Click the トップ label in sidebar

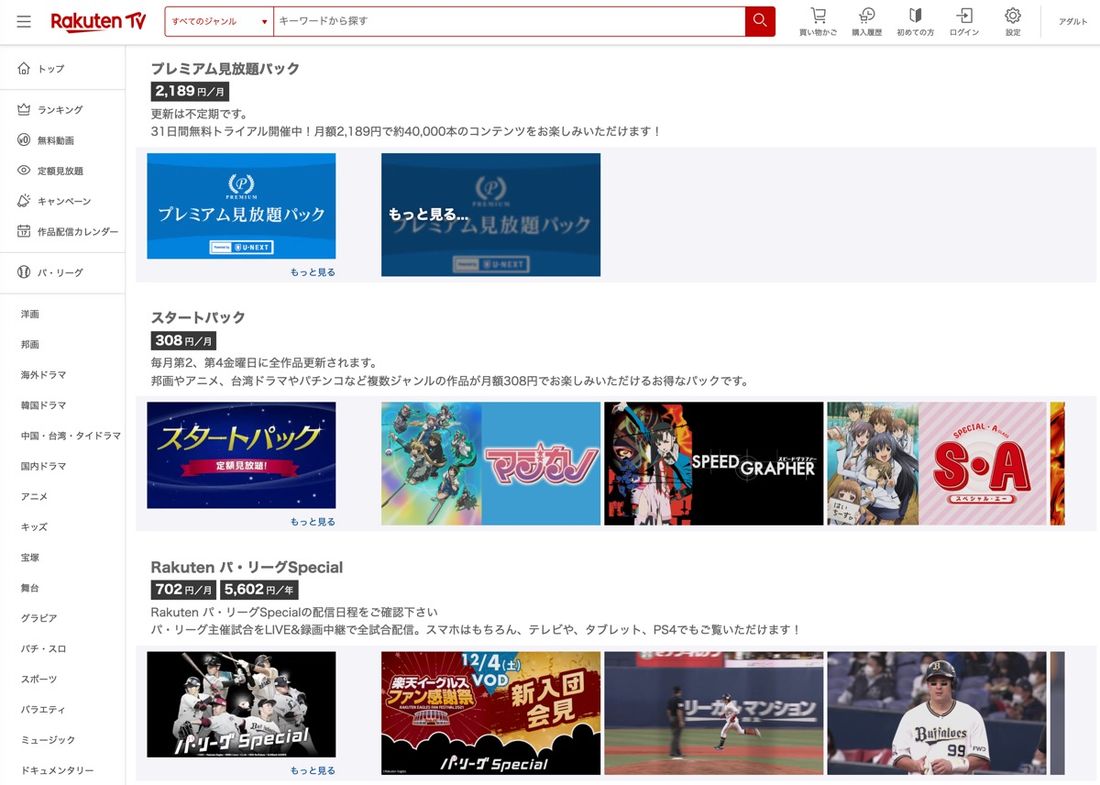(x=51, y=69)
